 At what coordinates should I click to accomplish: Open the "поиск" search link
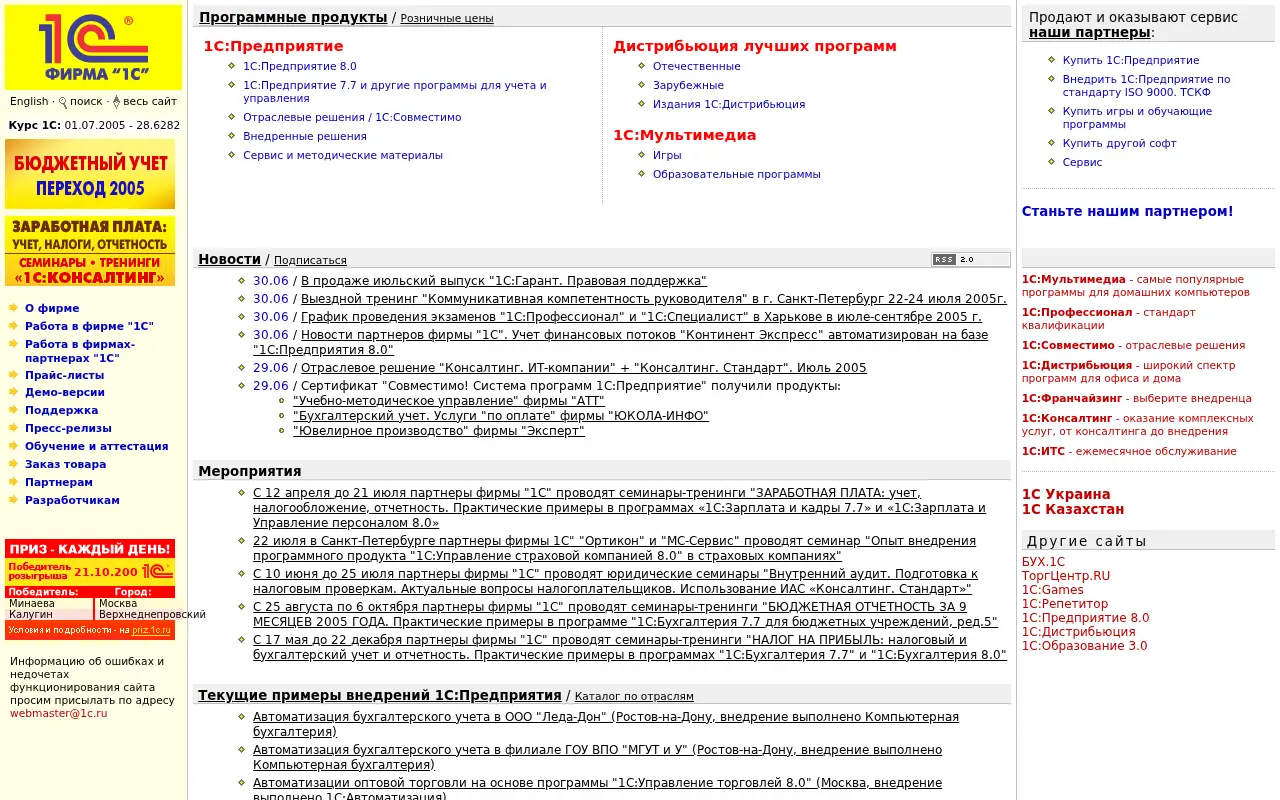point(86,101)
